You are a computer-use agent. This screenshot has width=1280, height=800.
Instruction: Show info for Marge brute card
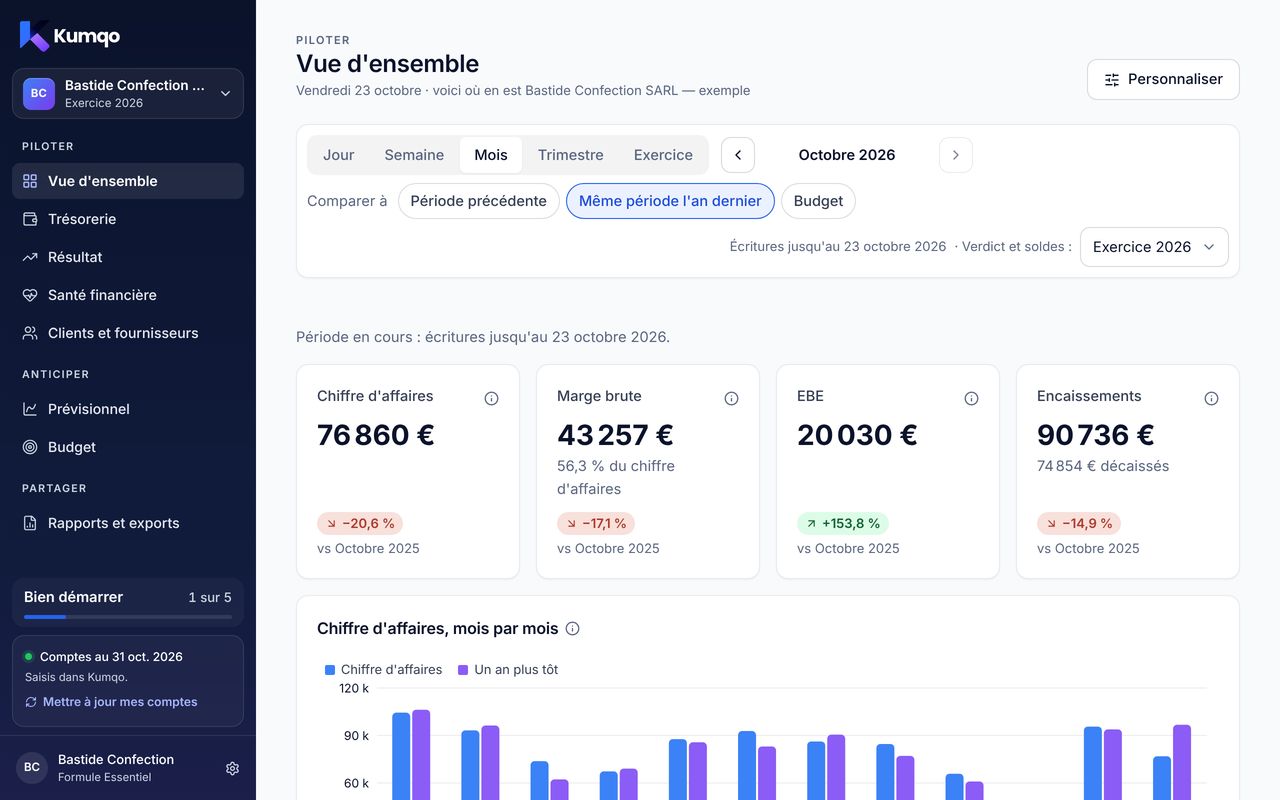[731, 398]
